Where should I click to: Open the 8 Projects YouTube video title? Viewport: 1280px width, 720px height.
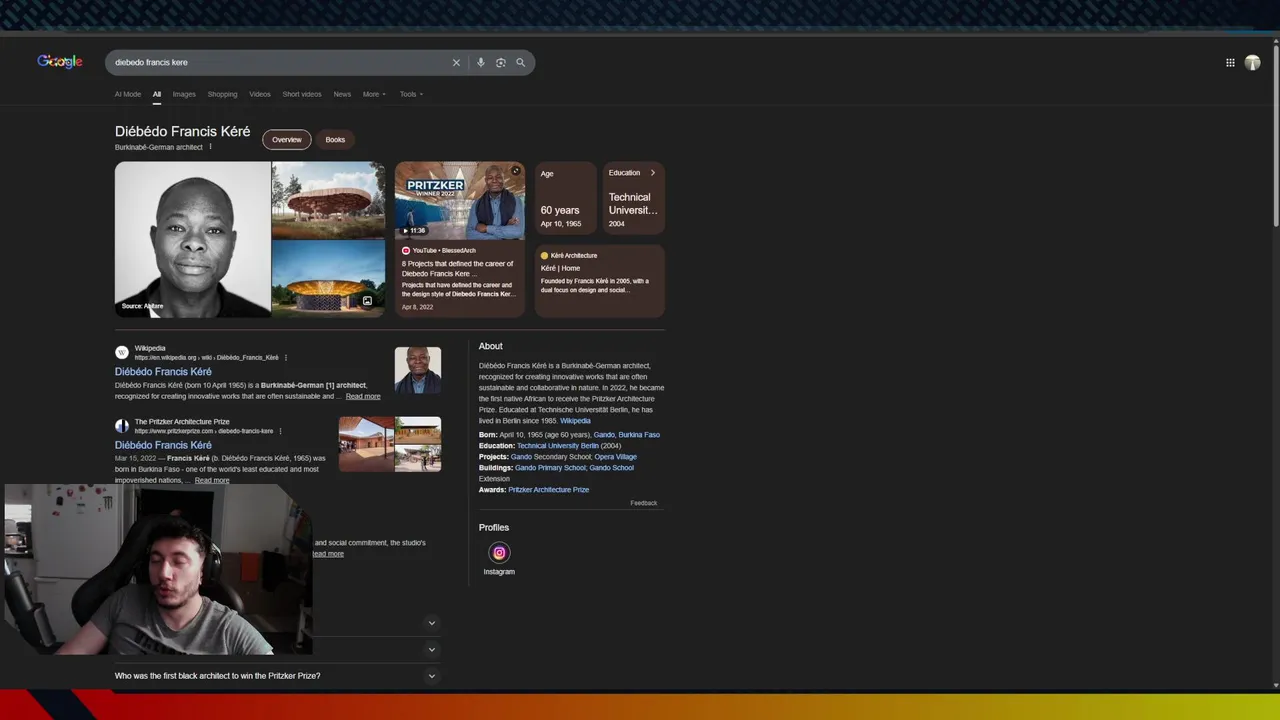tap(458, 269)
